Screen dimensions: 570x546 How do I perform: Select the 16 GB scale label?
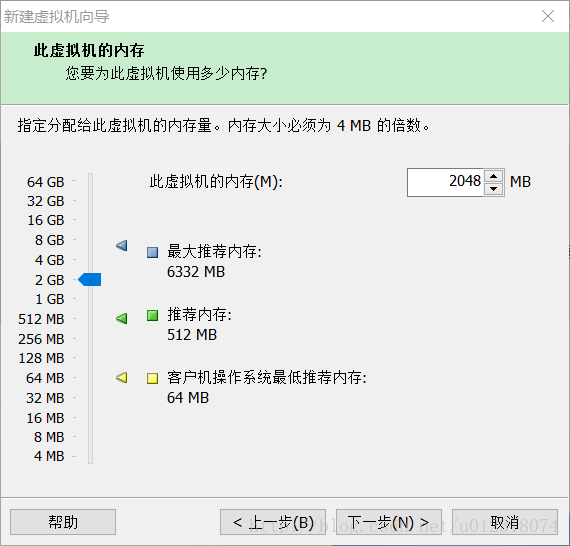(x=46, y=220)
